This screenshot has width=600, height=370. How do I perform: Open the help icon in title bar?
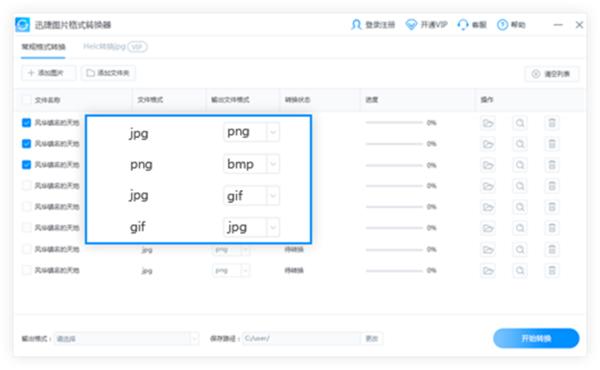[502, 25]
